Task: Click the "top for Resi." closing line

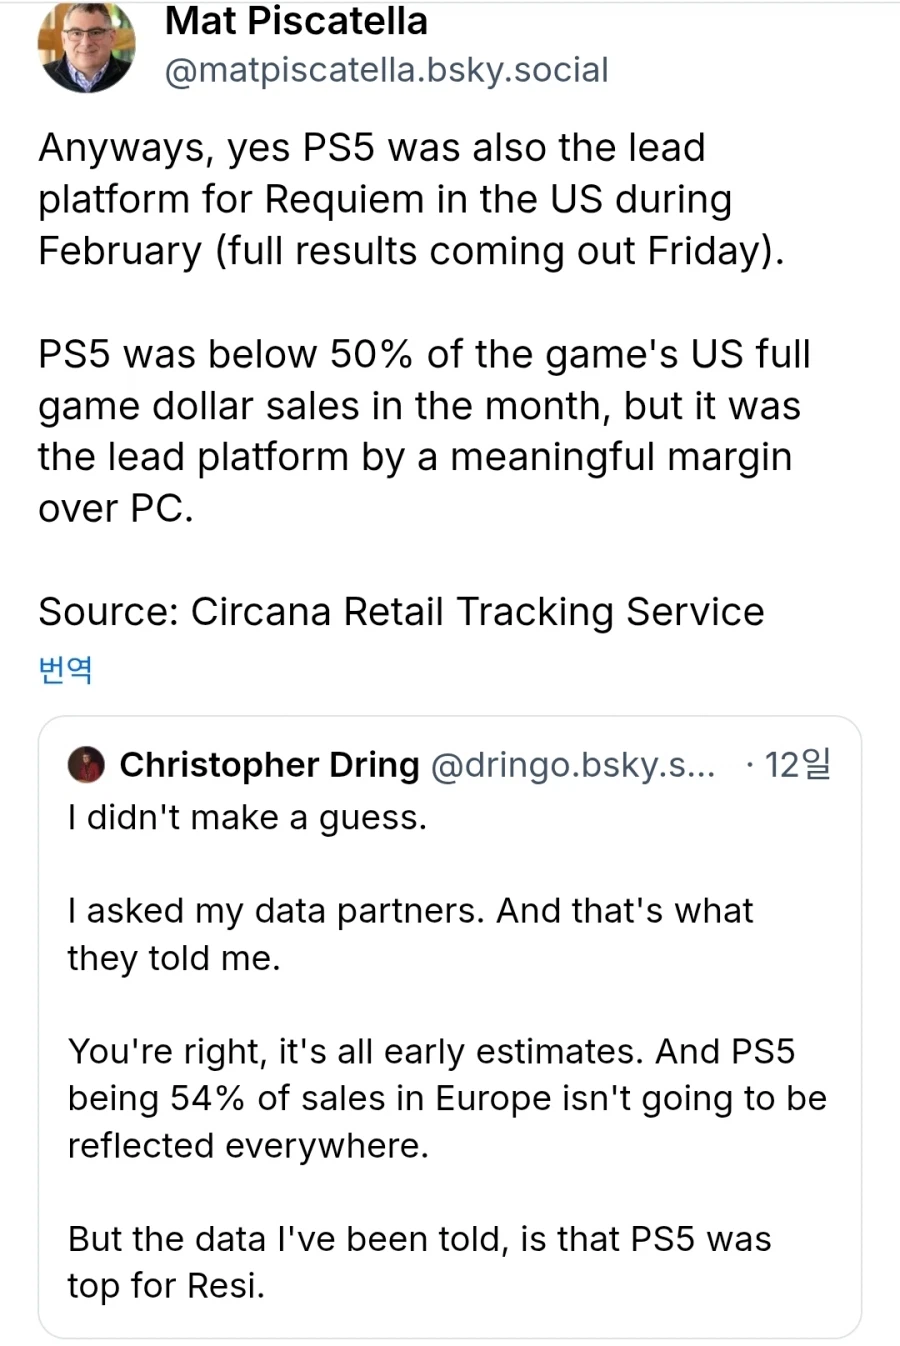Action: [166, 1286]
